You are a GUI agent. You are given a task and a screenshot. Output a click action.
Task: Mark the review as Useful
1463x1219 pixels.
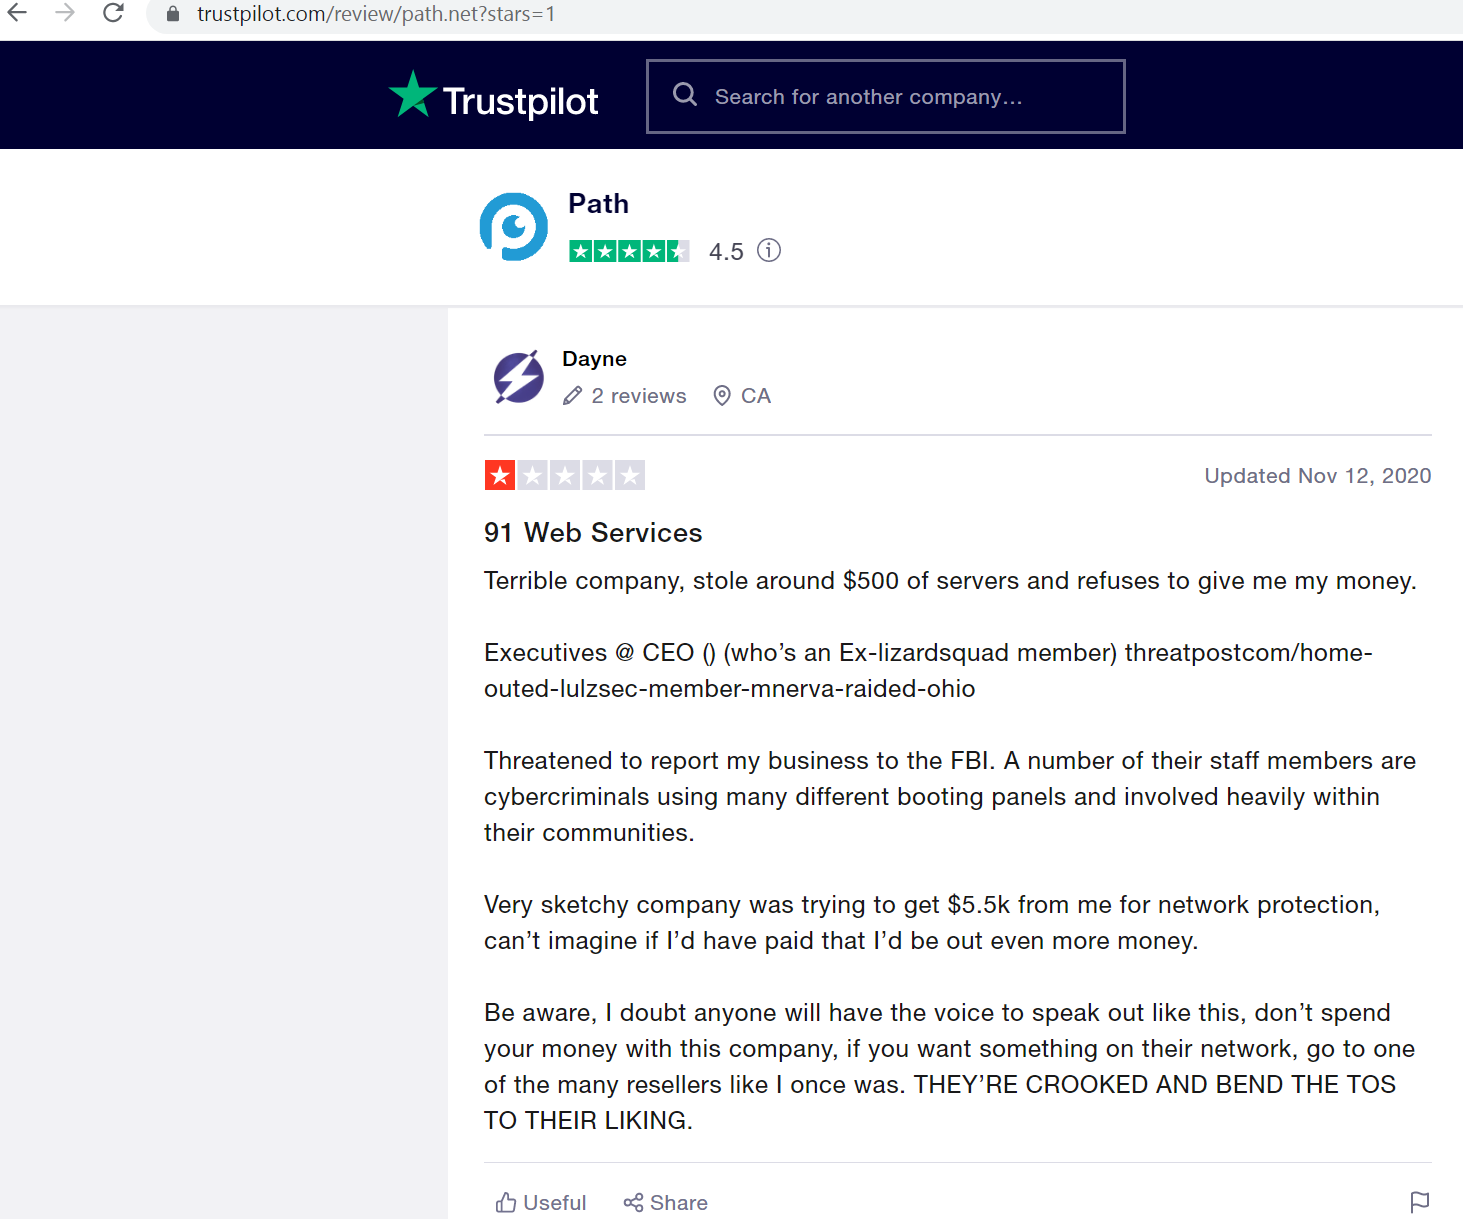click(541, 1202)
